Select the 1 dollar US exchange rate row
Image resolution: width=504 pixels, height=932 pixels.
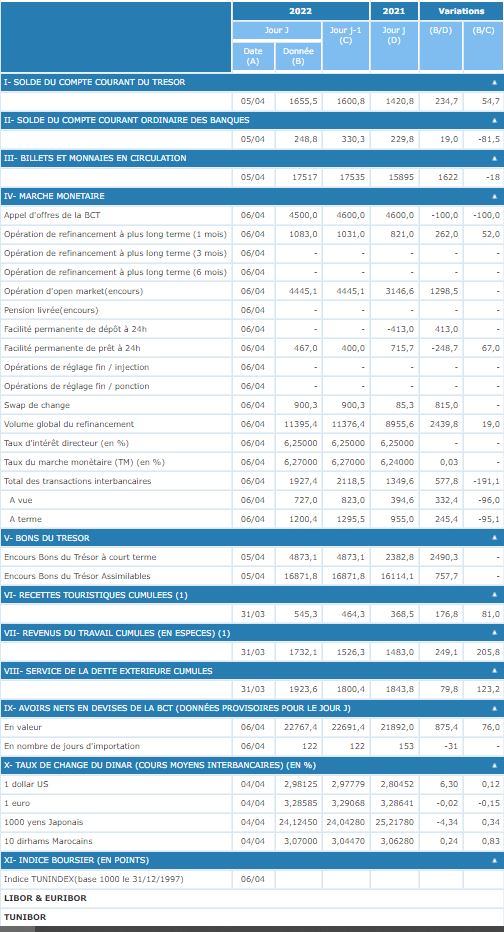[x=252, y=784]
